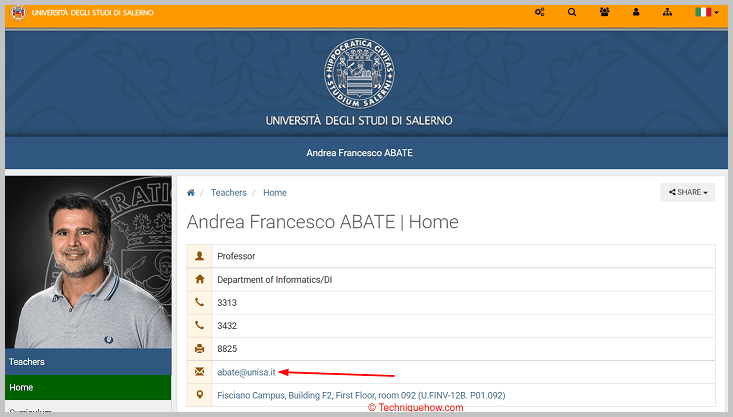The height and width of the screenshot is (417, 733).
Task: Select the Home sidebar menu item
Action: pos(88,388)
